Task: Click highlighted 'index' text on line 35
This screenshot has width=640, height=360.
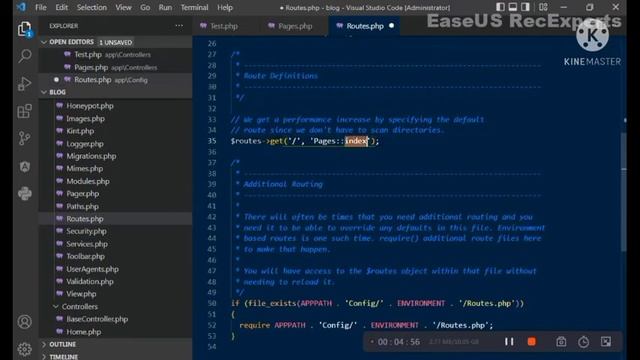Action: point(356,141)
